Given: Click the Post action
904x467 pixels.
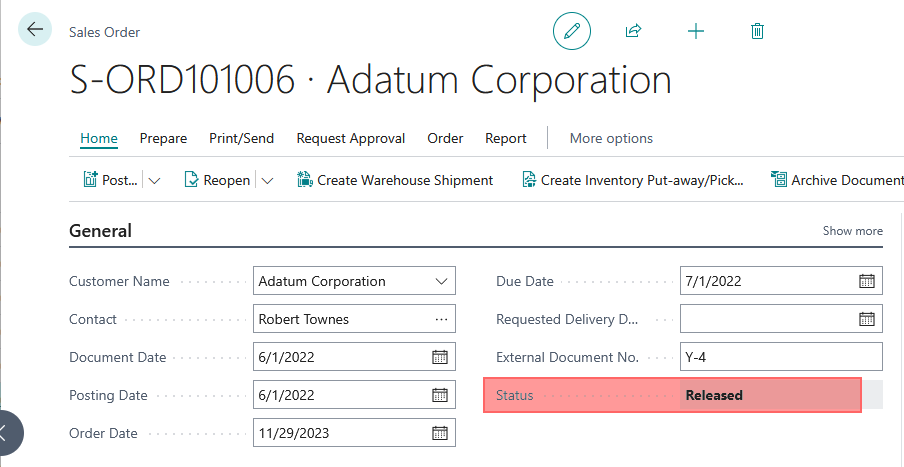Looking at the screenshot, I should (111, 180).
